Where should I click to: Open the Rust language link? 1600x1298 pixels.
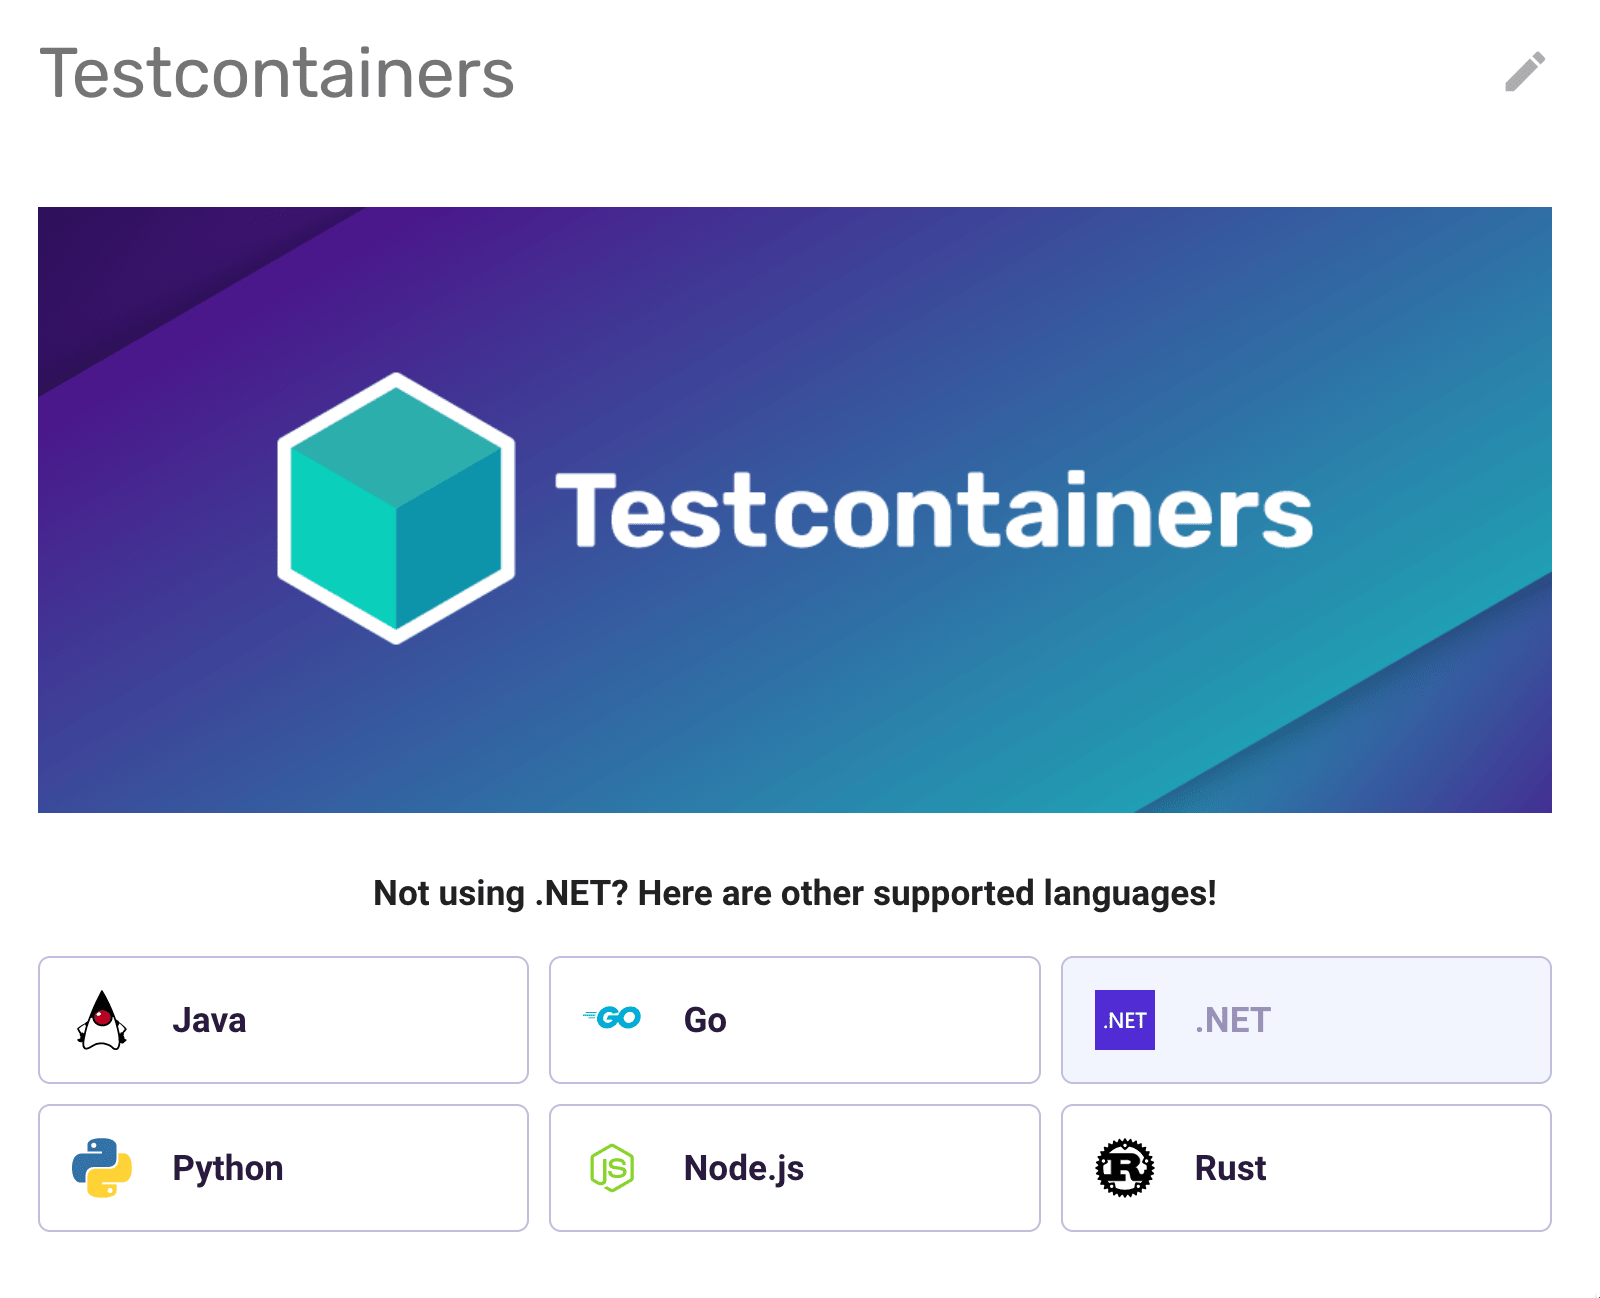[1230, 1168]
